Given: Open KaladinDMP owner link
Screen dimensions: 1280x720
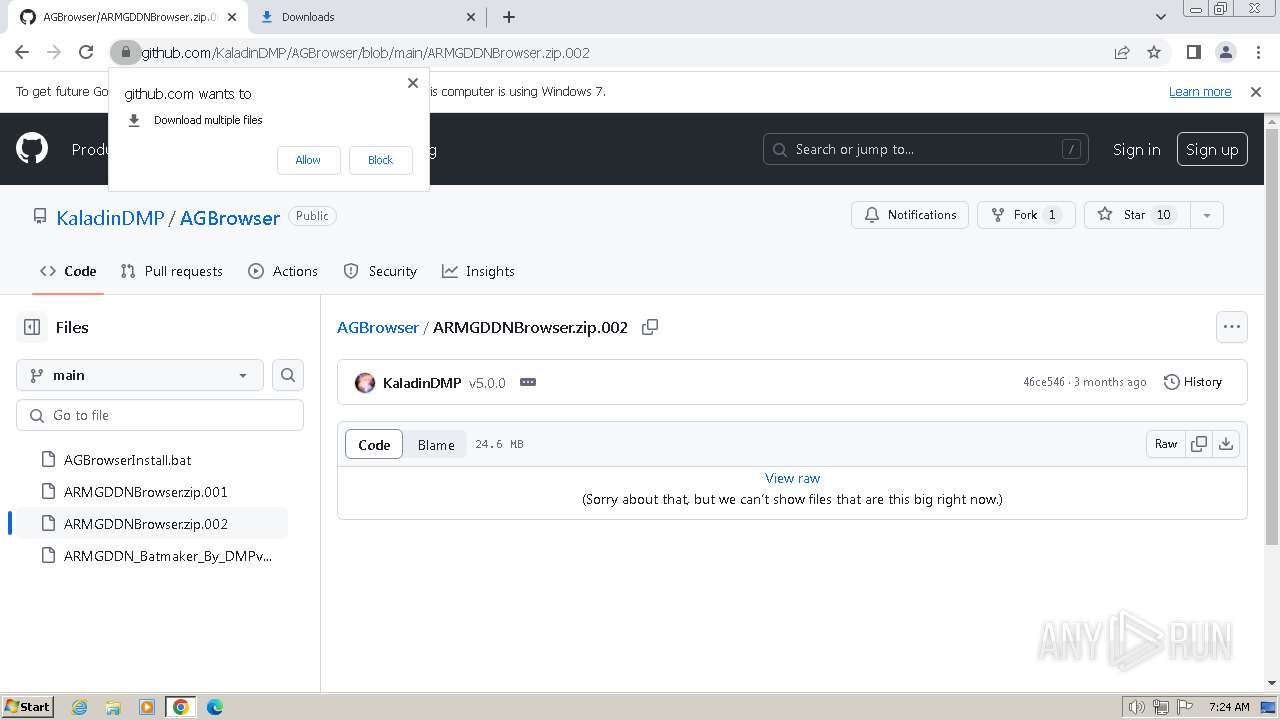Looking at the screenshot, I should (110, 218).
